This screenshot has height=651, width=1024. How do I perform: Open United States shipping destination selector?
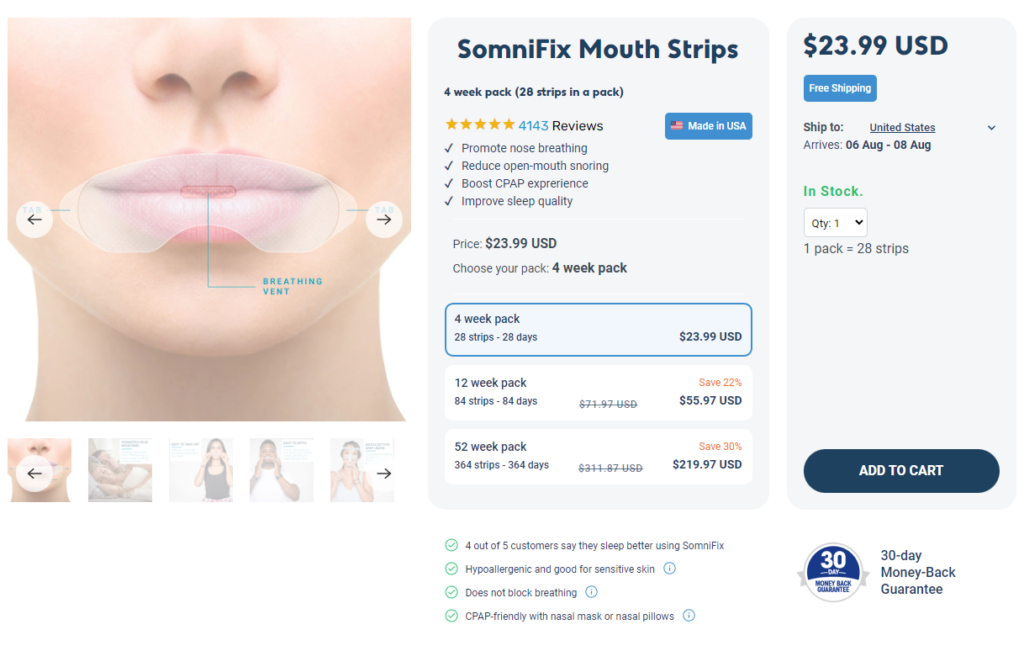(x=902, y=127)
